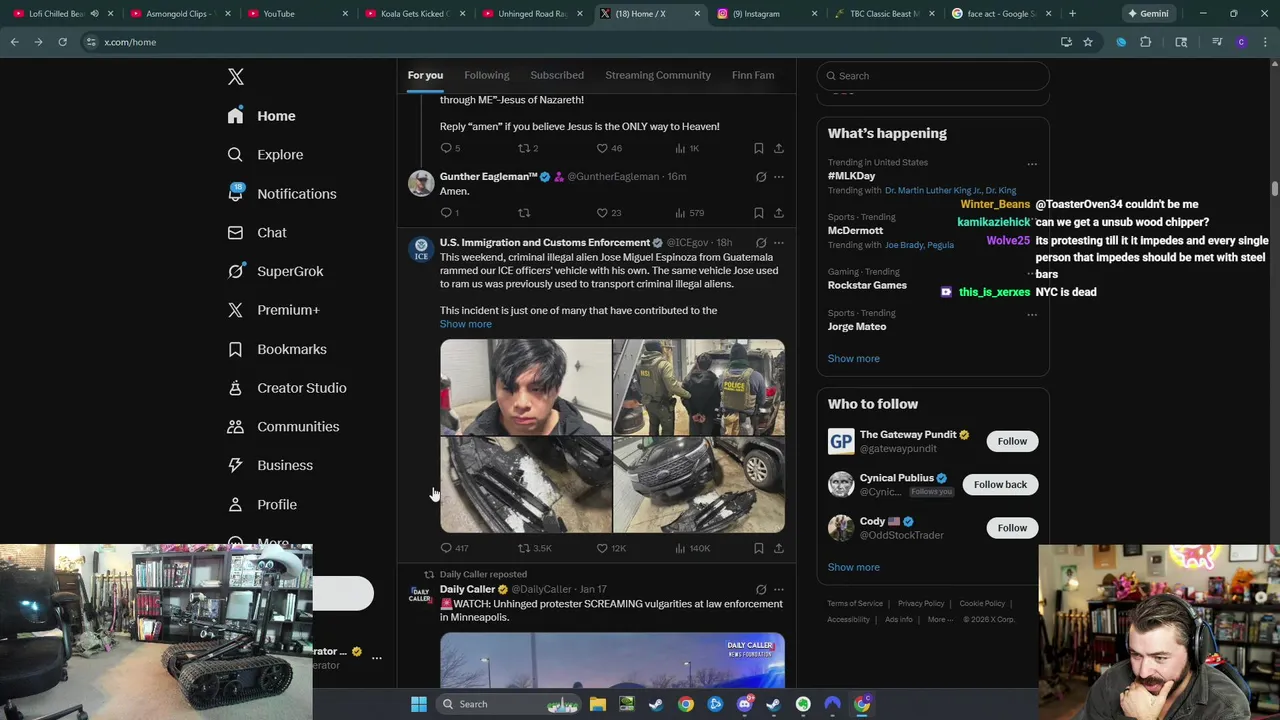Reload the page in Chrome

click(x=62, y=42)
